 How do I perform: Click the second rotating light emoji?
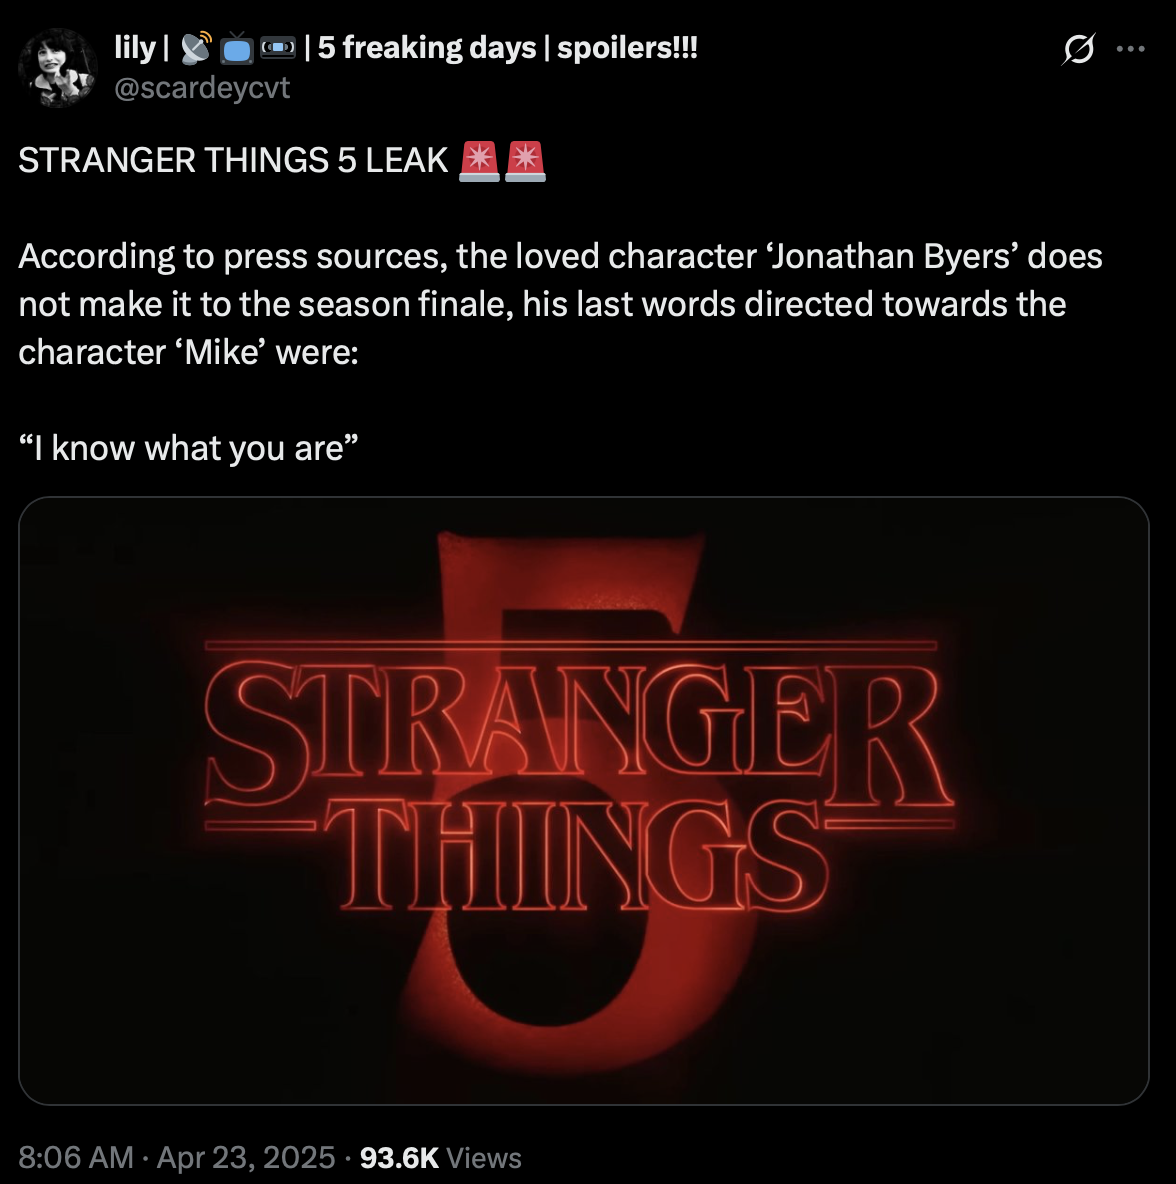click(x=525, y=162)
